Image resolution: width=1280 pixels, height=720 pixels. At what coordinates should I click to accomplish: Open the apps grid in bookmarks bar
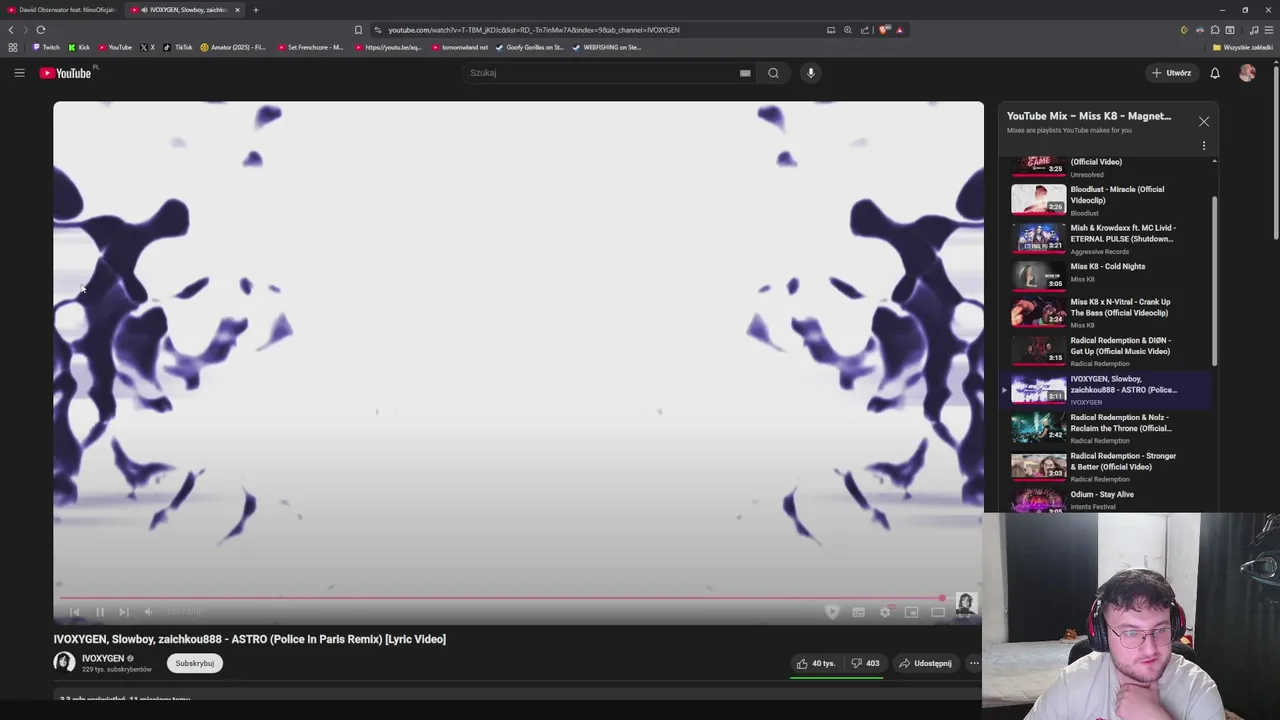pos(12,47)
